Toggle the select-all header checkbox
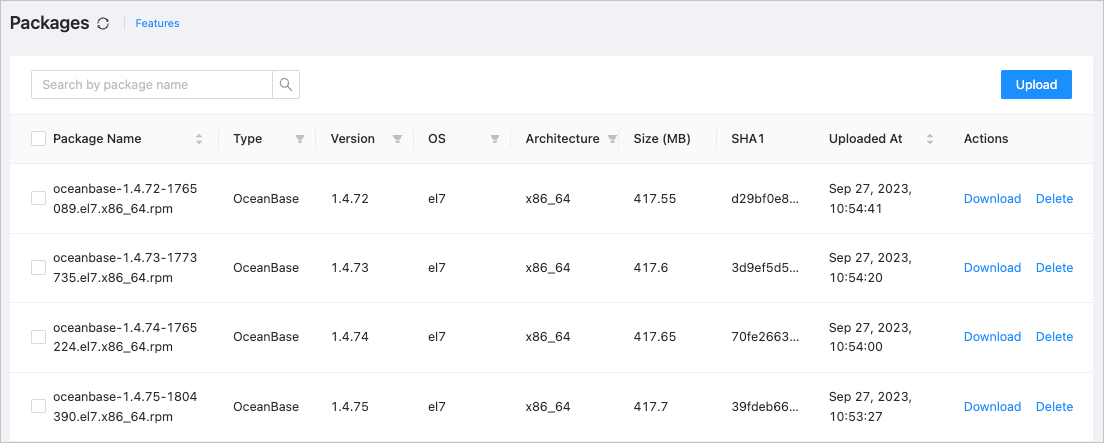 coord(38,139)
